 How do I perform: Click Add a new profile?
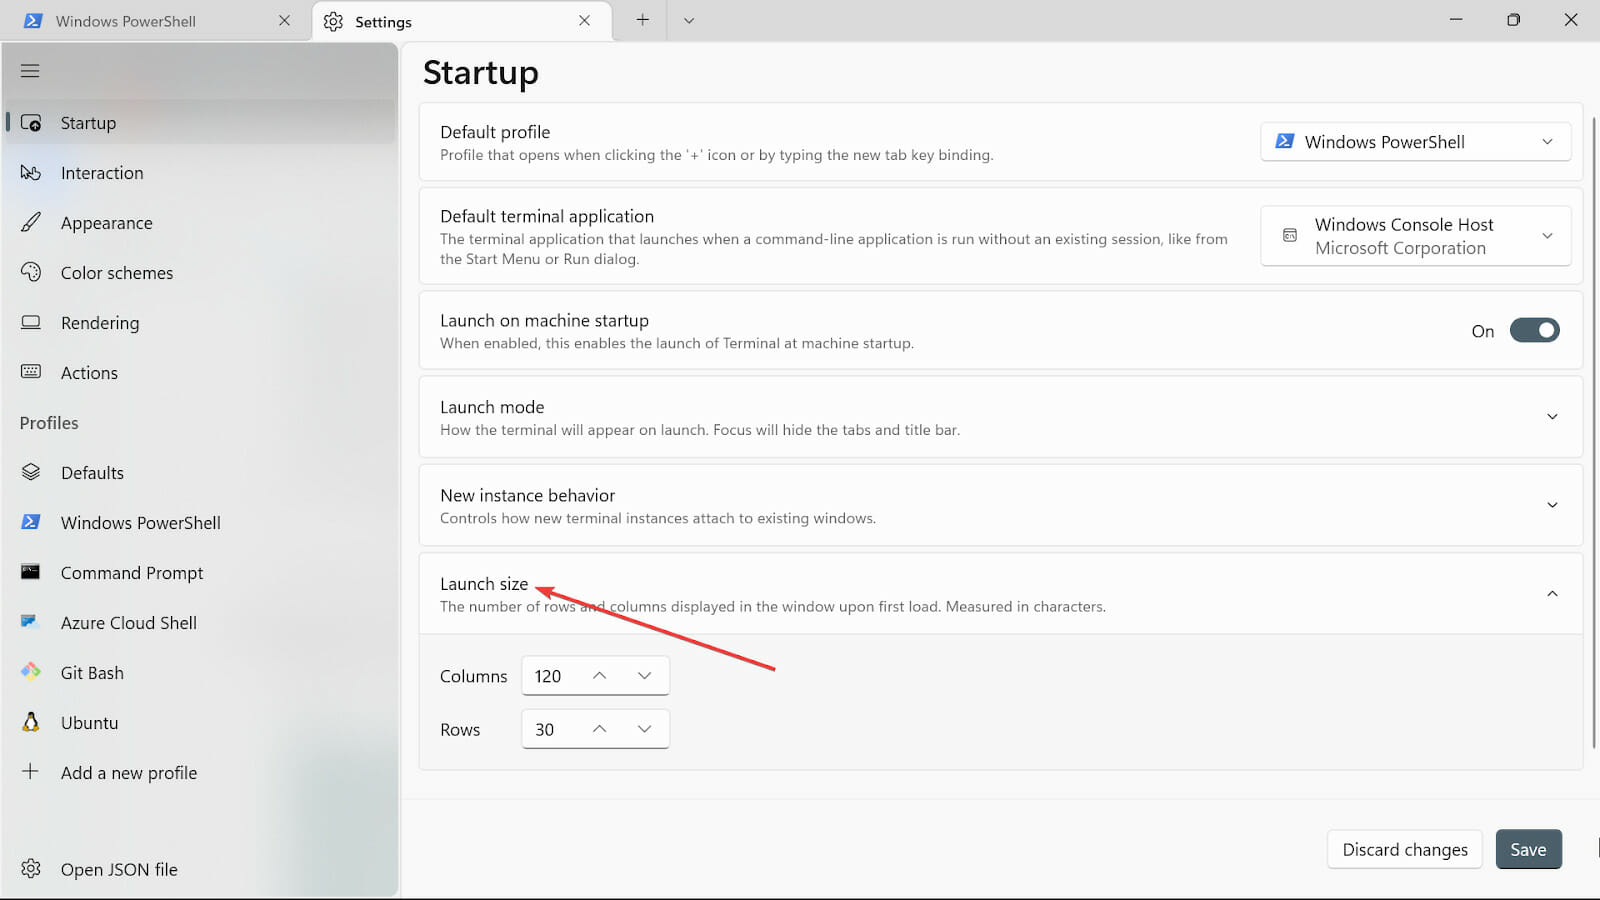click(x=200, y=773)
